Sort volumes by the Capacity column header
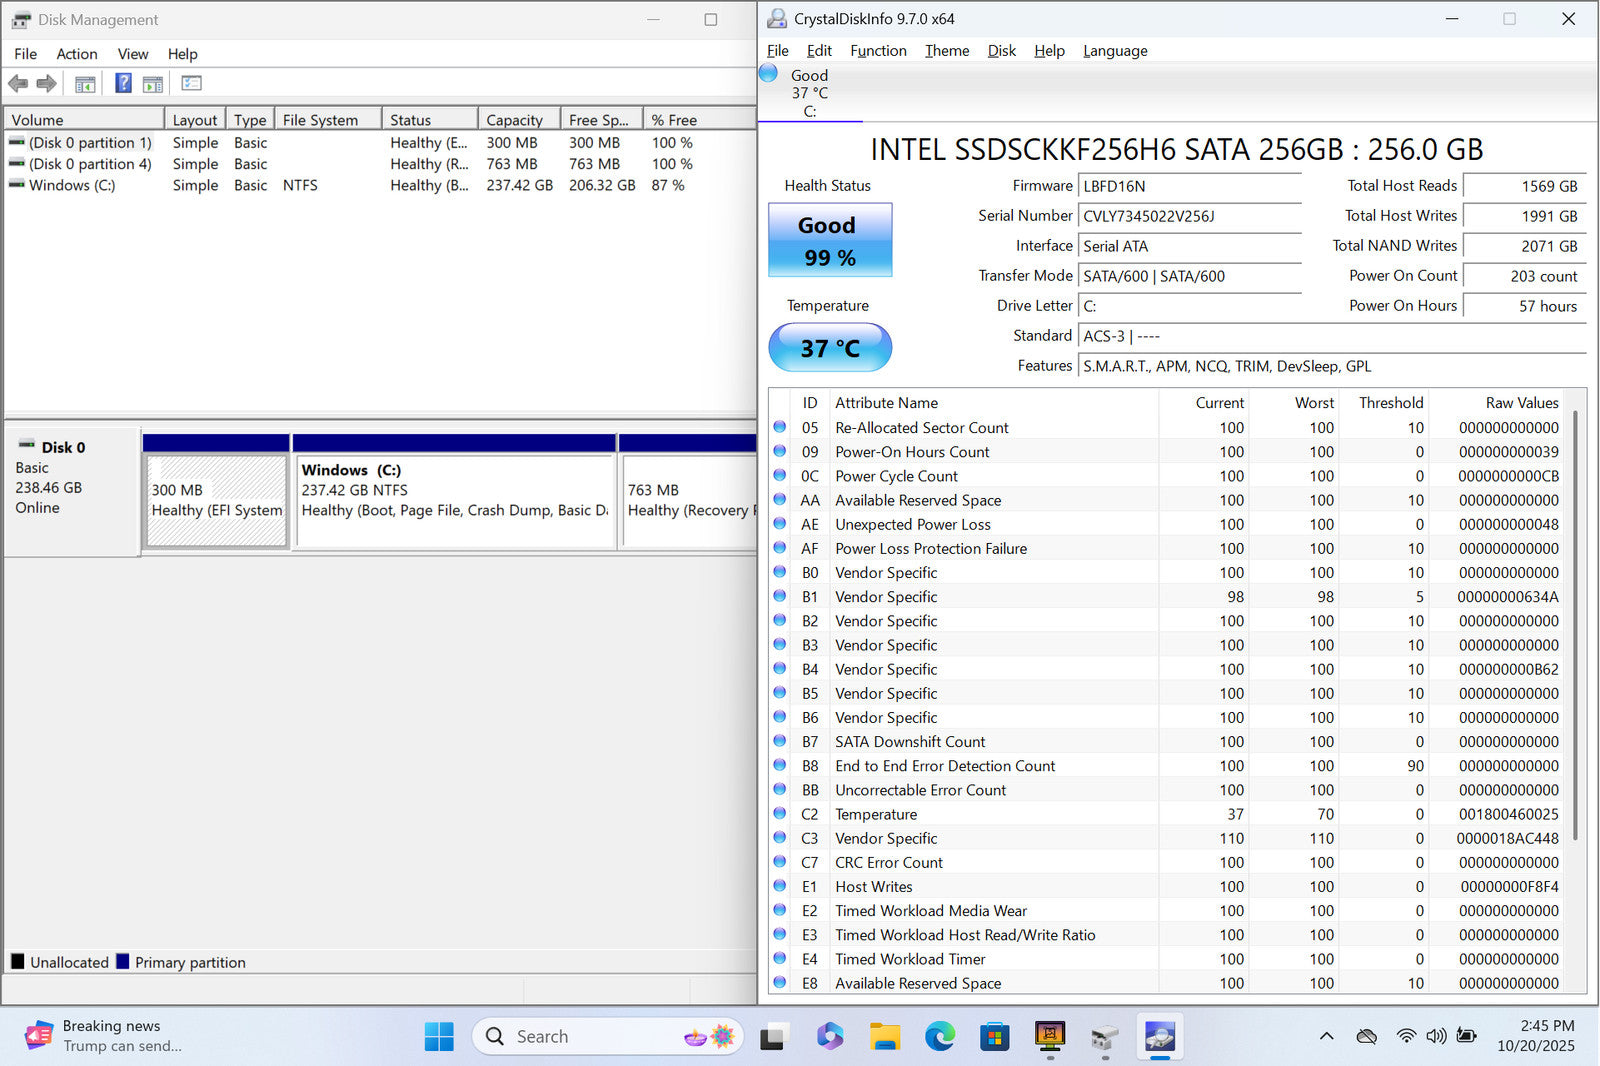The height and width of the screenshot is (1066, 1600). point(517,120)
